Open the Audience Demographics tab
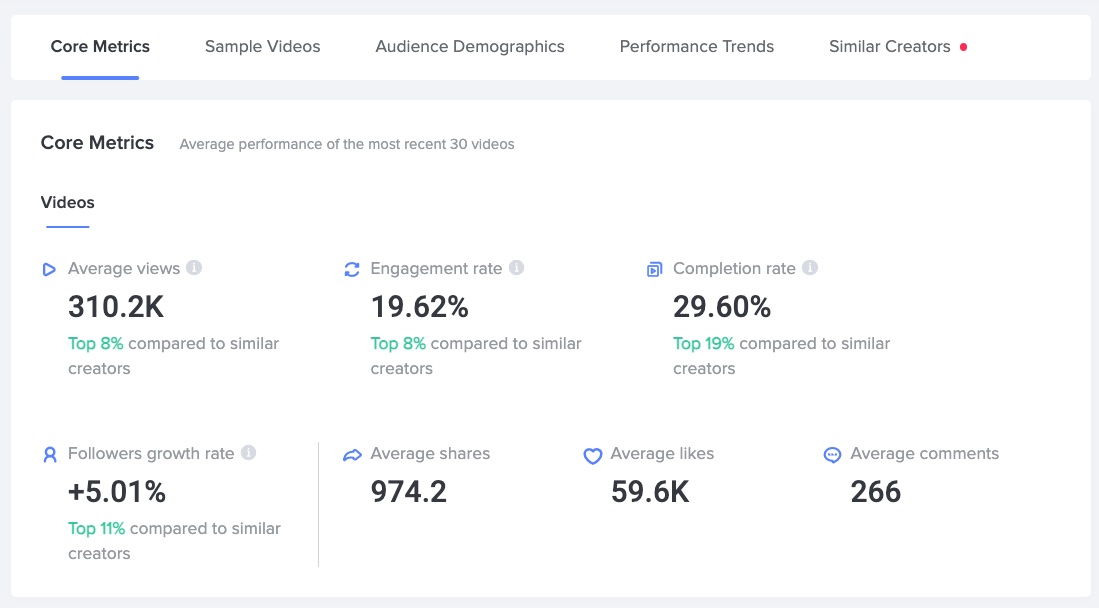1099x608 pixels. (x=470, y=46)
